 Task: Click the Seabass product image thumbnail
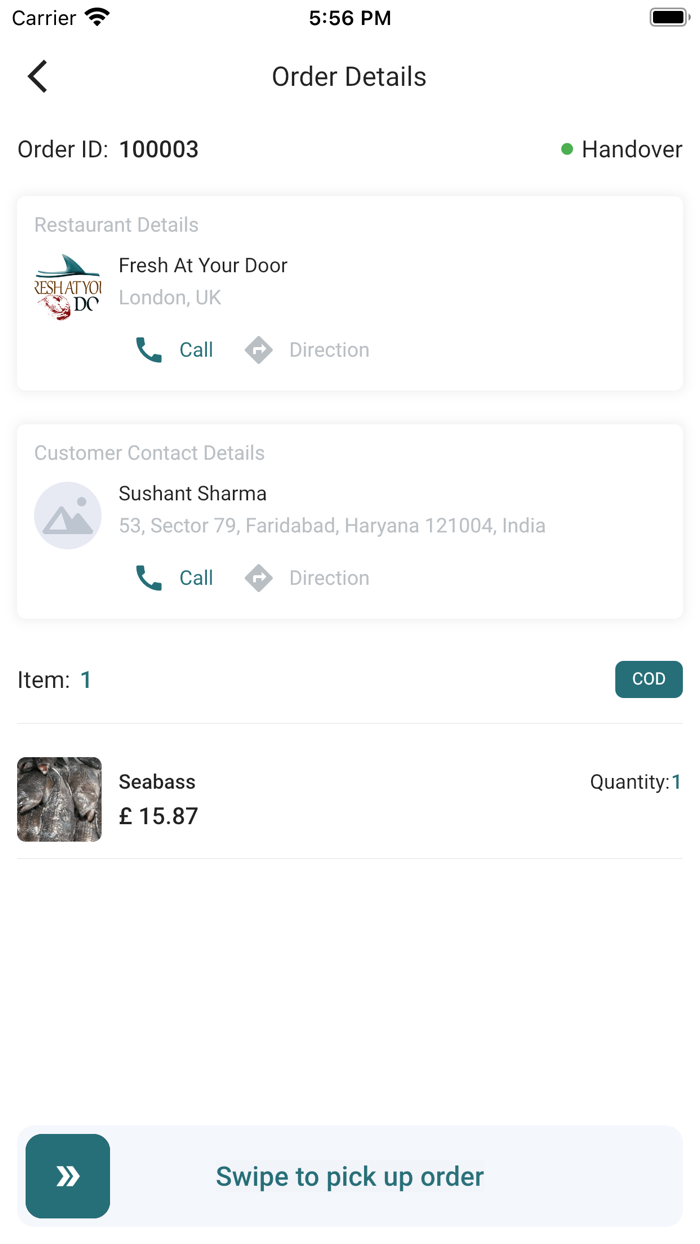pyautogui.click(x=59, y=799)
